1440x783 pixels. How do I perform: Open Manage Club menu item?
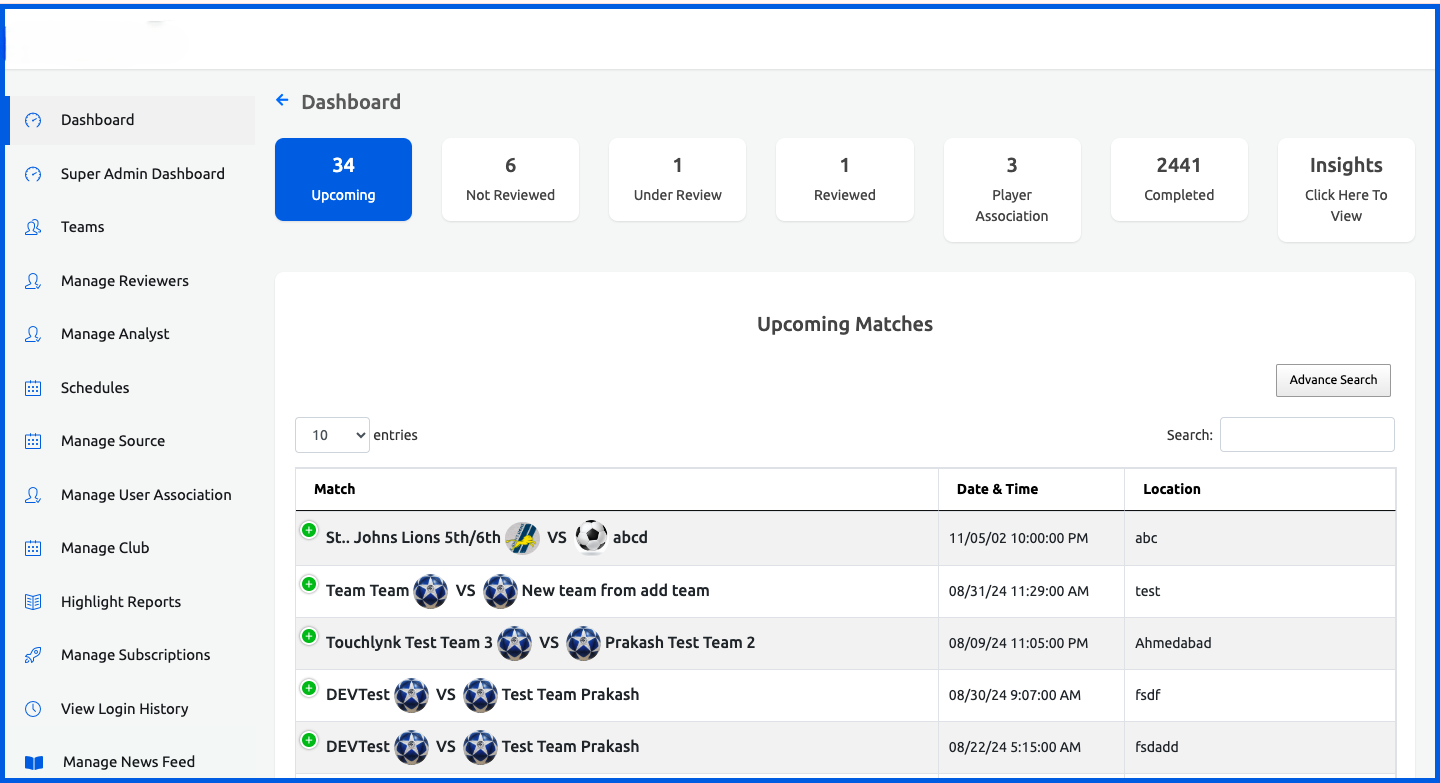coord(130,548)
